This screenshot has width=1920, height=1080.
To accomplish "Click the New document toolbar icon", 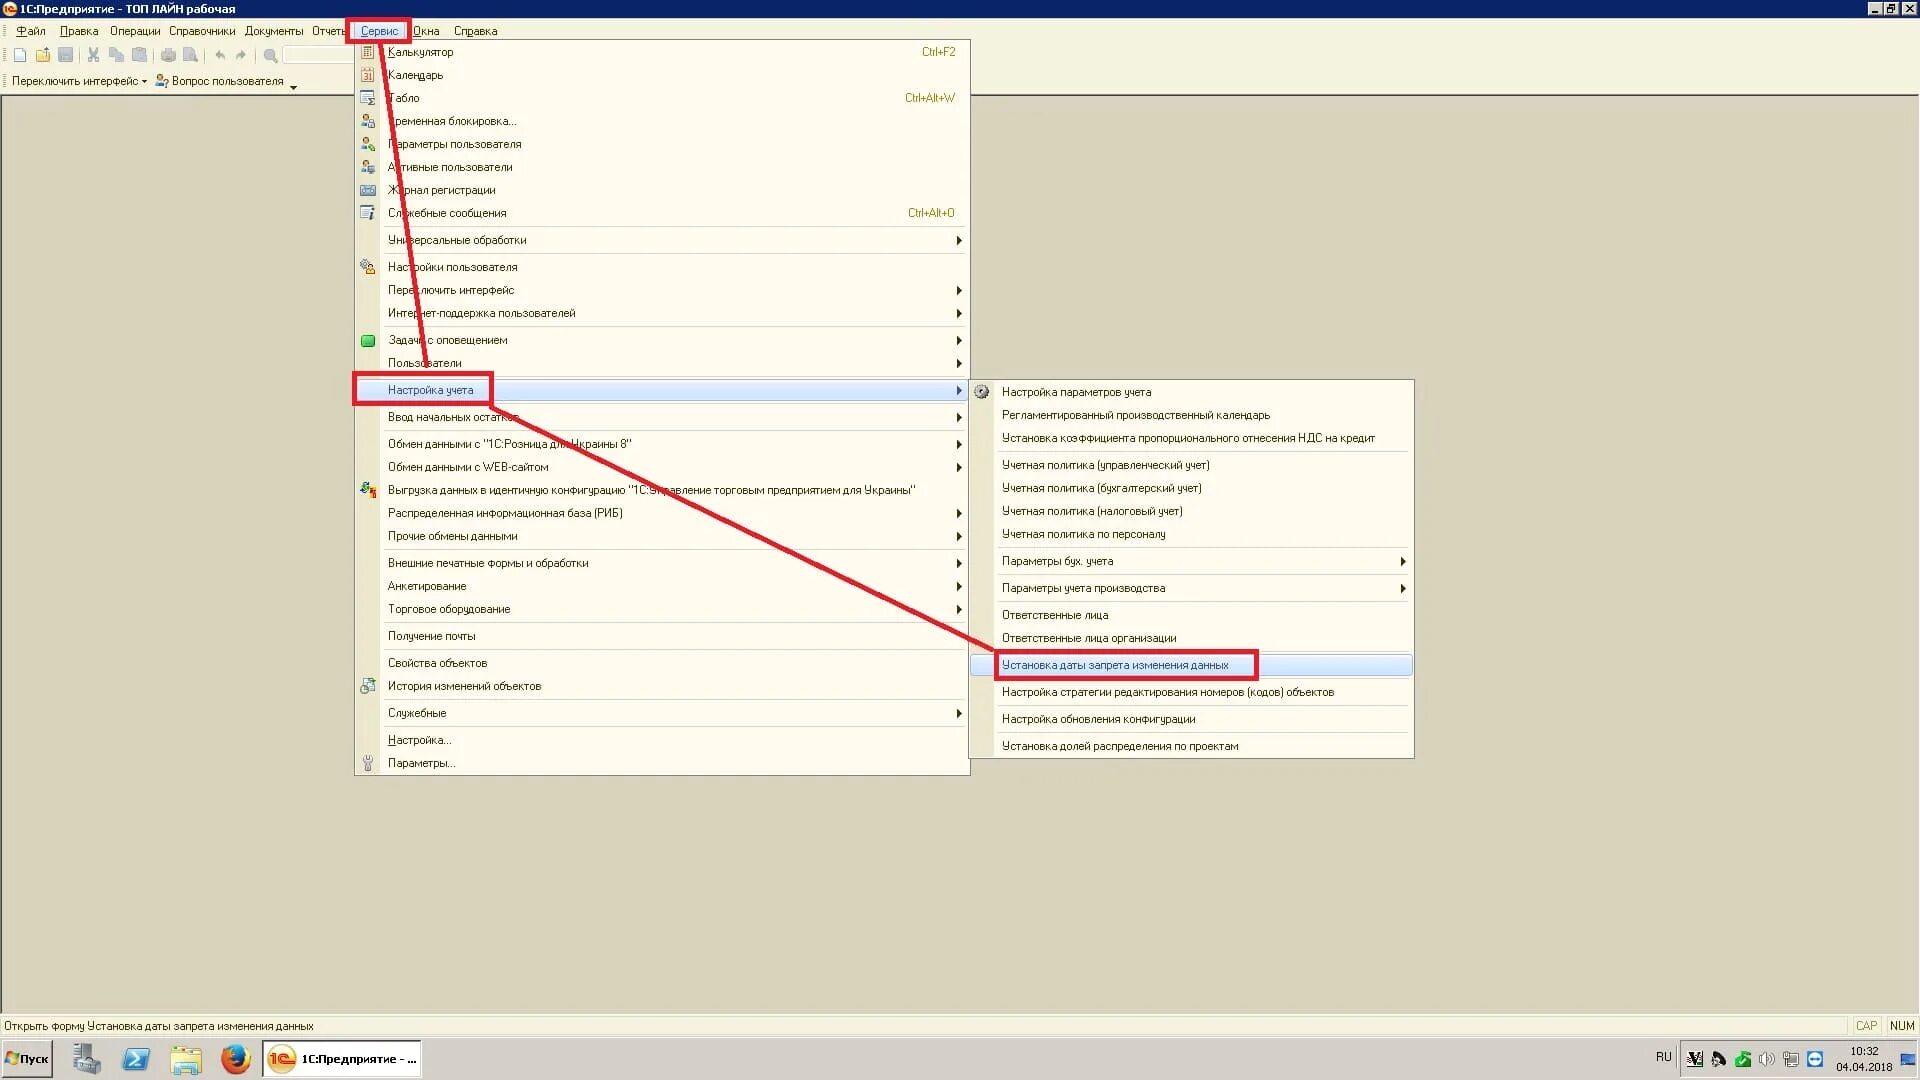I will [20, 55].
